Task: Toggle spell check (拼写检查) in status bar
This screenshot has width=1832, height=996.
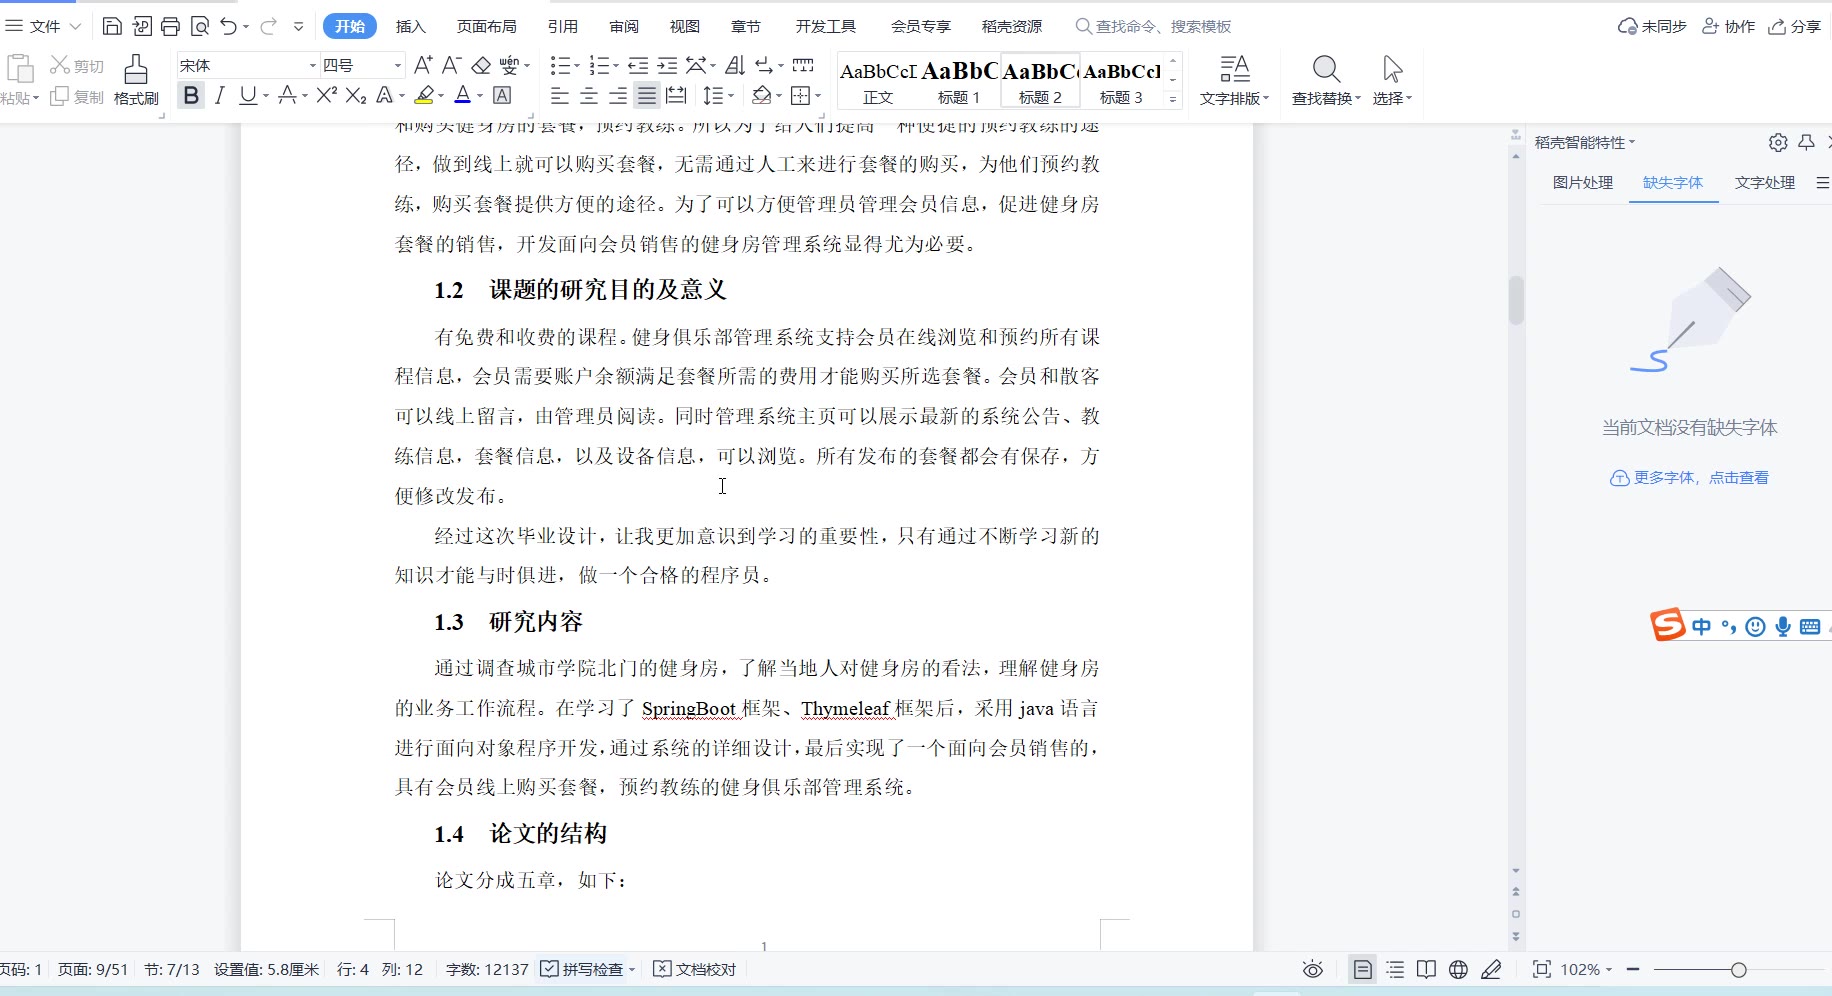Action: click(x=583, y=969)
